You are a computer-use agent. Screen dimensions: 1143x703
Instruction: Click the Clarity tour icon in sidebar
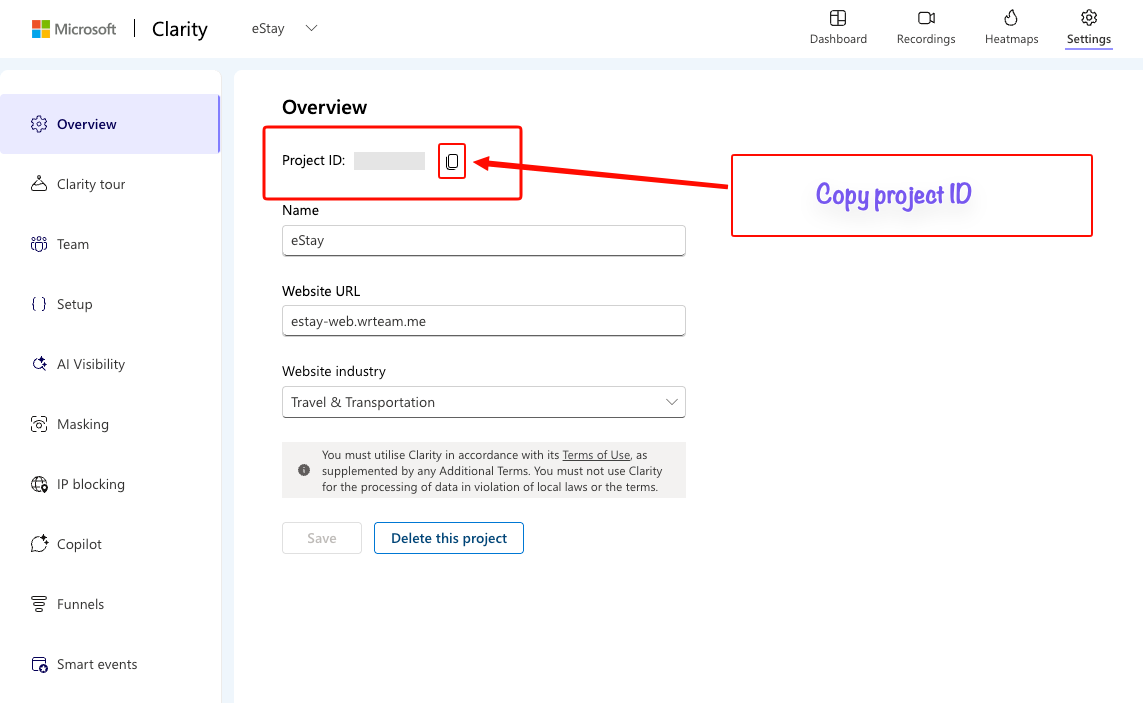39,184
